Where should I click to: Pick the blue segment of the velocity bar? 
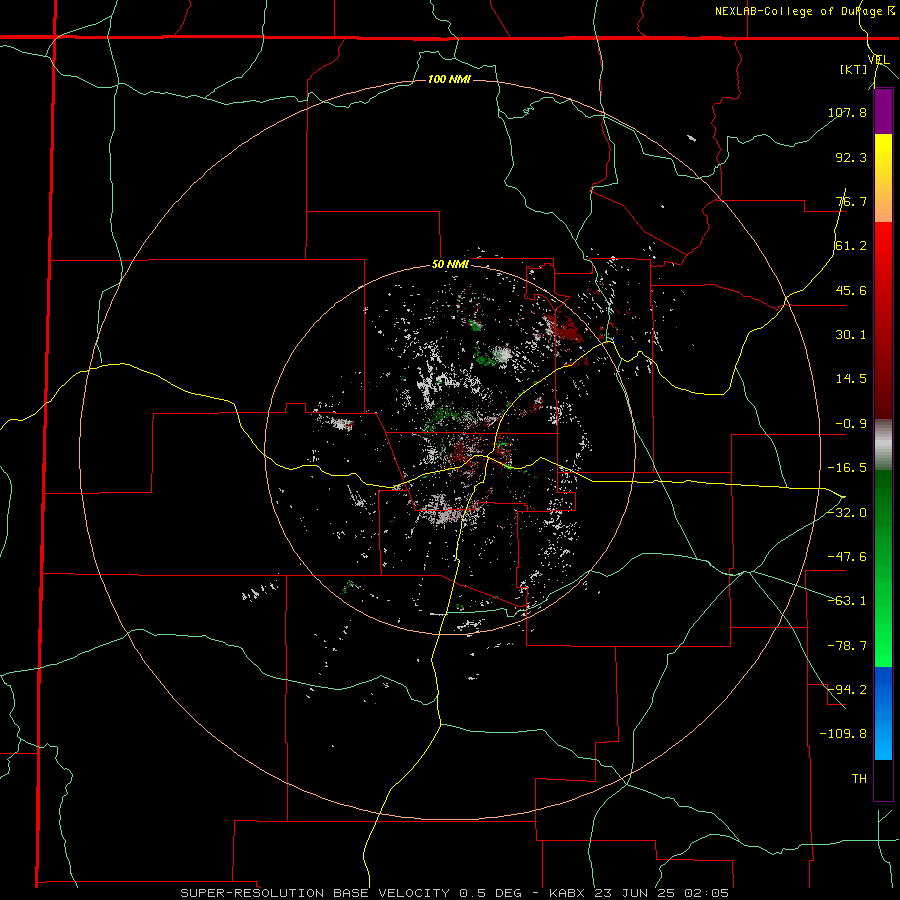[883, 713]
